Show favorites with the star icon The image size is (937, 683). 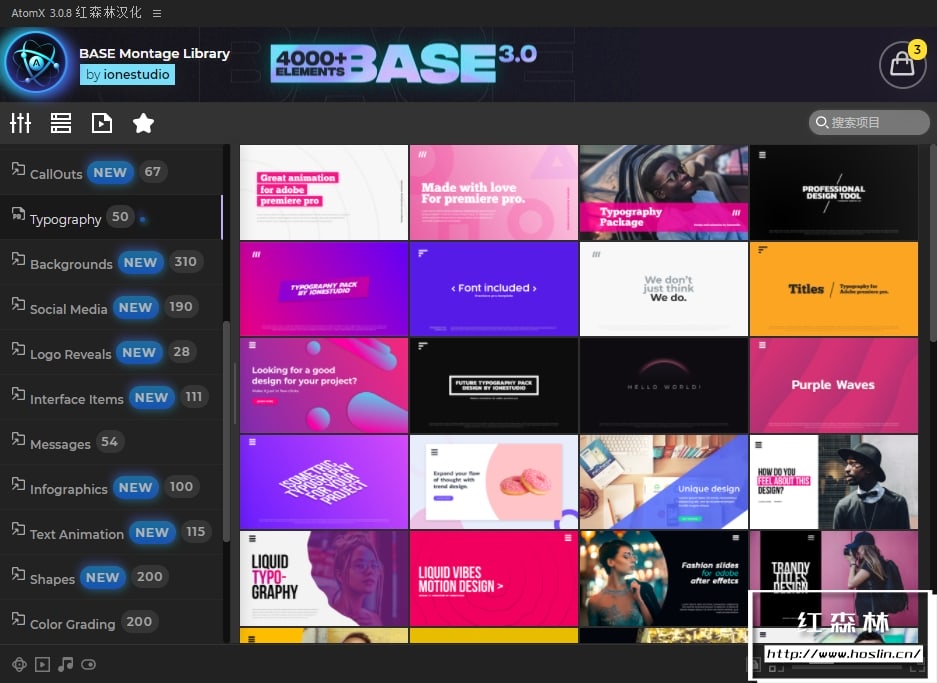(143, 123)
